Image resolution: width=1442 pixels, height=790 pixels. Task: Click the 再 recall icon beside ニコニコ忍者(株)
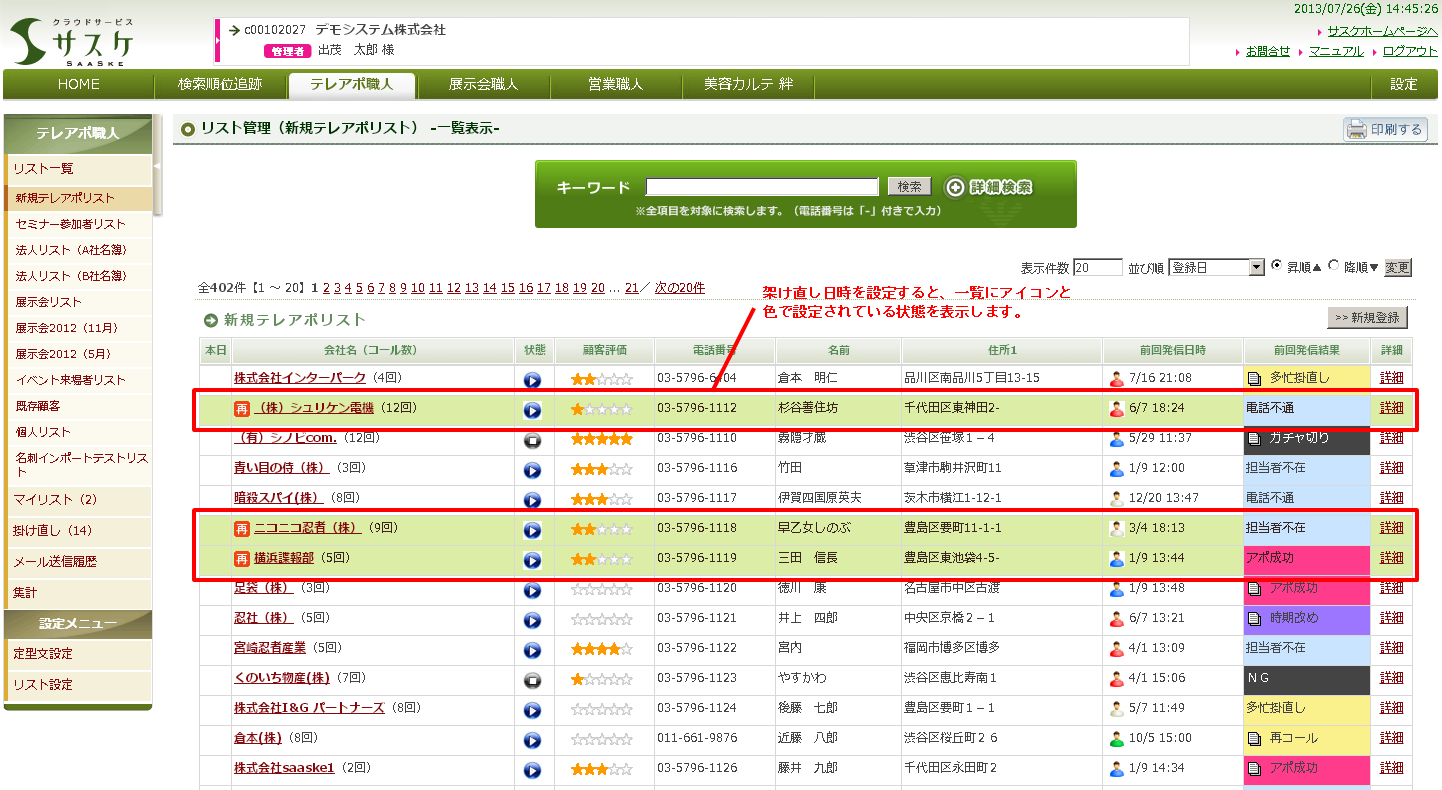241,529
